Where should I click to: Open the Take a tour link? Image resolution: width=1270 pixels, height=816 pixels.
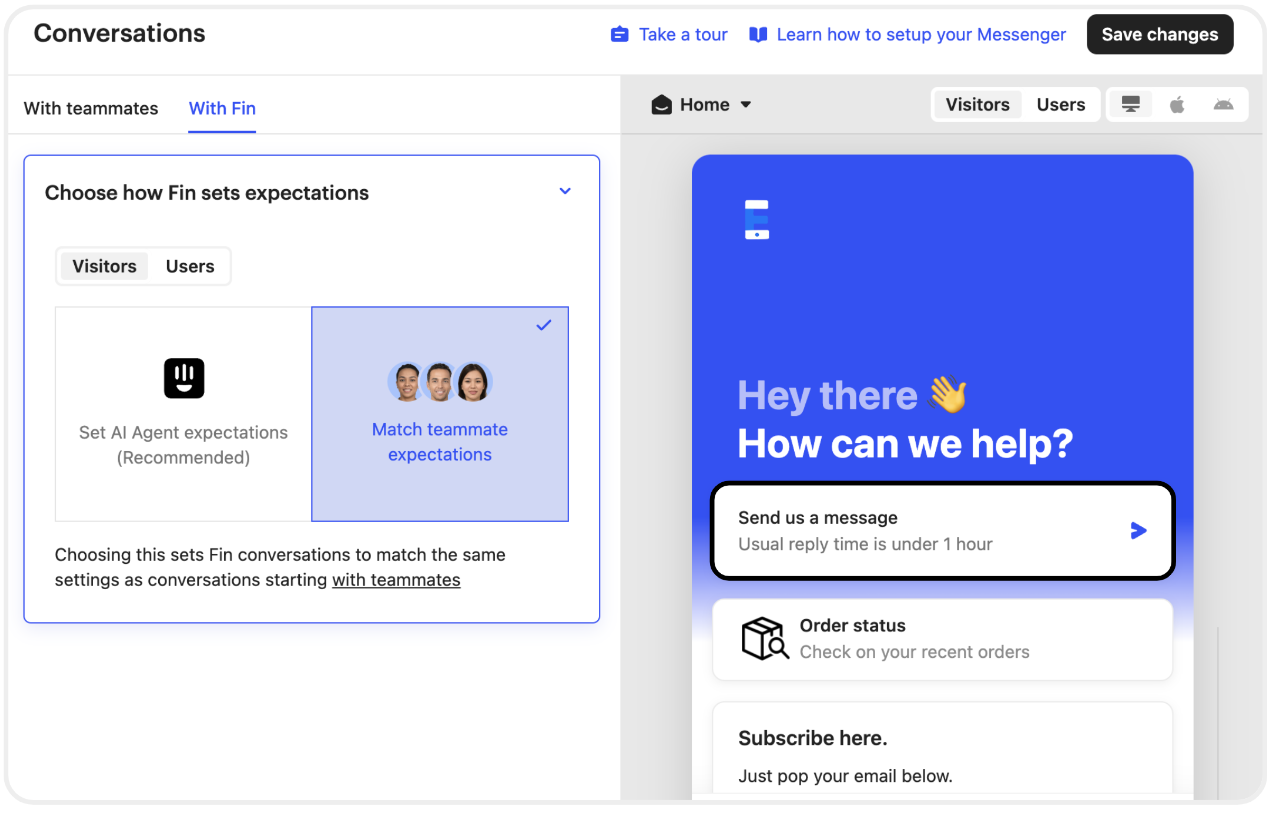click(684, 34)
